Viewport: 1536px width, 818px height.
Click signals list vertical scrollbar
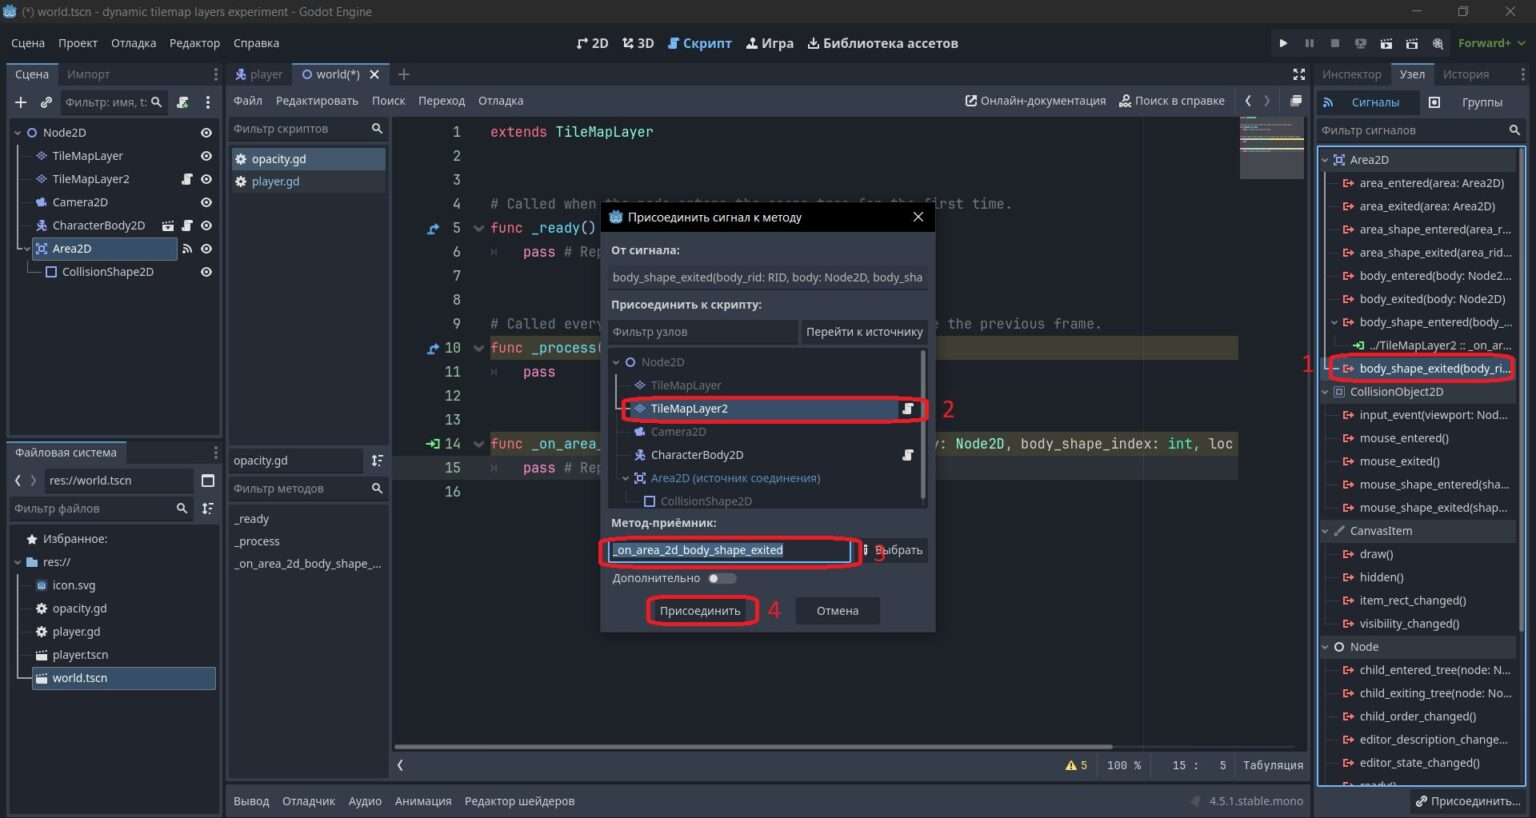click(1522, 390)
